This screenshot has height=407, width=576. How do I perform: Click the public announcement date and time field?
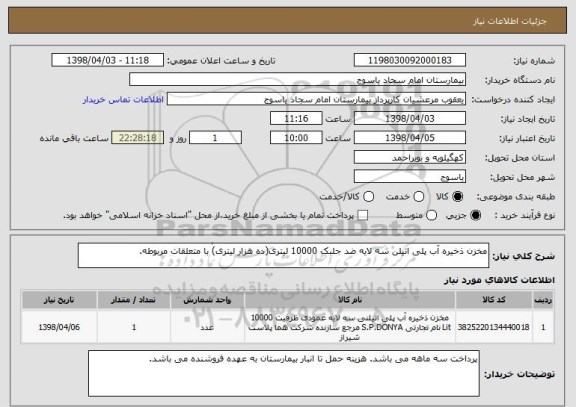point(108,60)
